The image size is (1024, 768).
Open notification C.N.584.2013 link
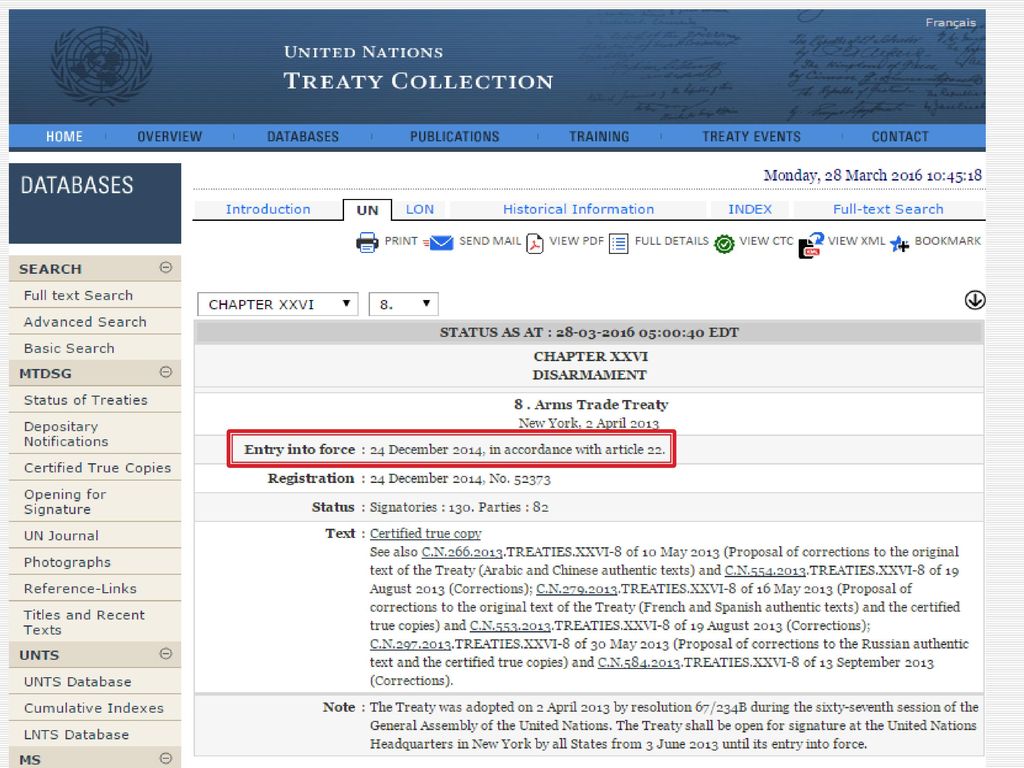[x=639, y=662]
